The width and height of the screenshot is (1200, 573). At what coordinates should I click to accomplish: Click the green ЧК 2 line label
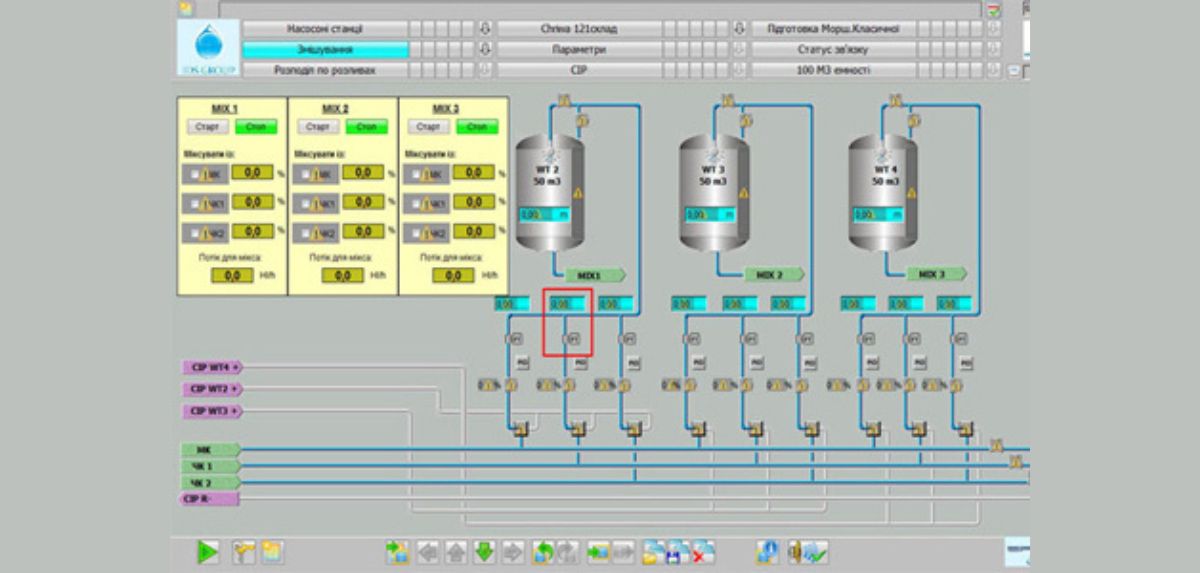(211, 482)
